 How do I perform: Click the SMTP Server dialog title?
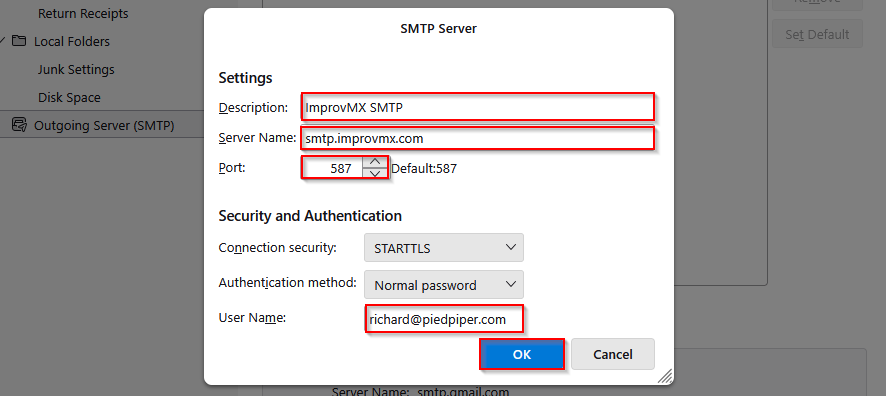(438, 28)
